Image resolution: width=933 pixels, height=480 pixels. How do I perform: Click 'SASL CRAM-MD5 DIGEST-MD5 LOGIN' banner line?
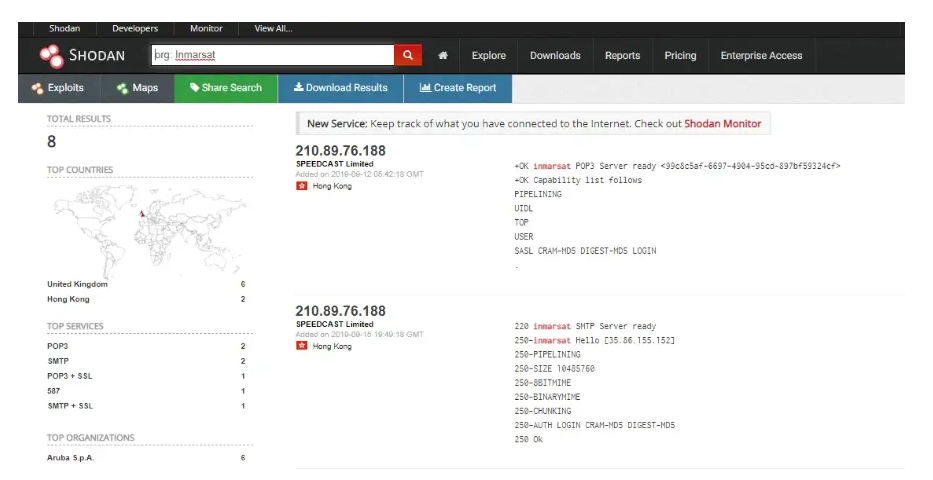click(x=585, y=251)
